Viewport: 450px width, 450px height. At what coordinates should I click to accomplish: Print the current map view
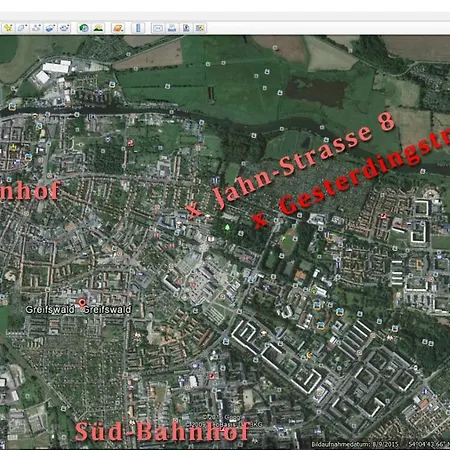172,28
